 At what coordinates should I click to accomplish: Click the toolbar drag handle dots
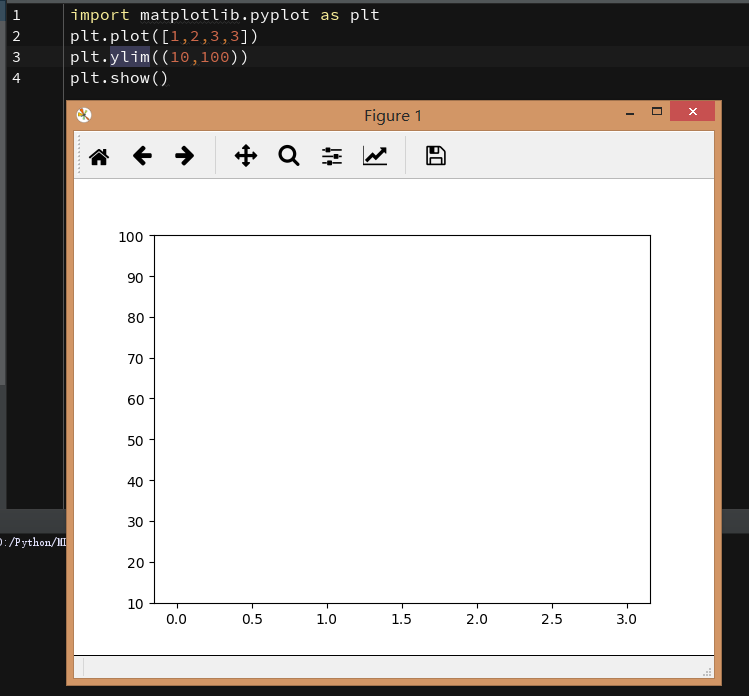[79, 155]
